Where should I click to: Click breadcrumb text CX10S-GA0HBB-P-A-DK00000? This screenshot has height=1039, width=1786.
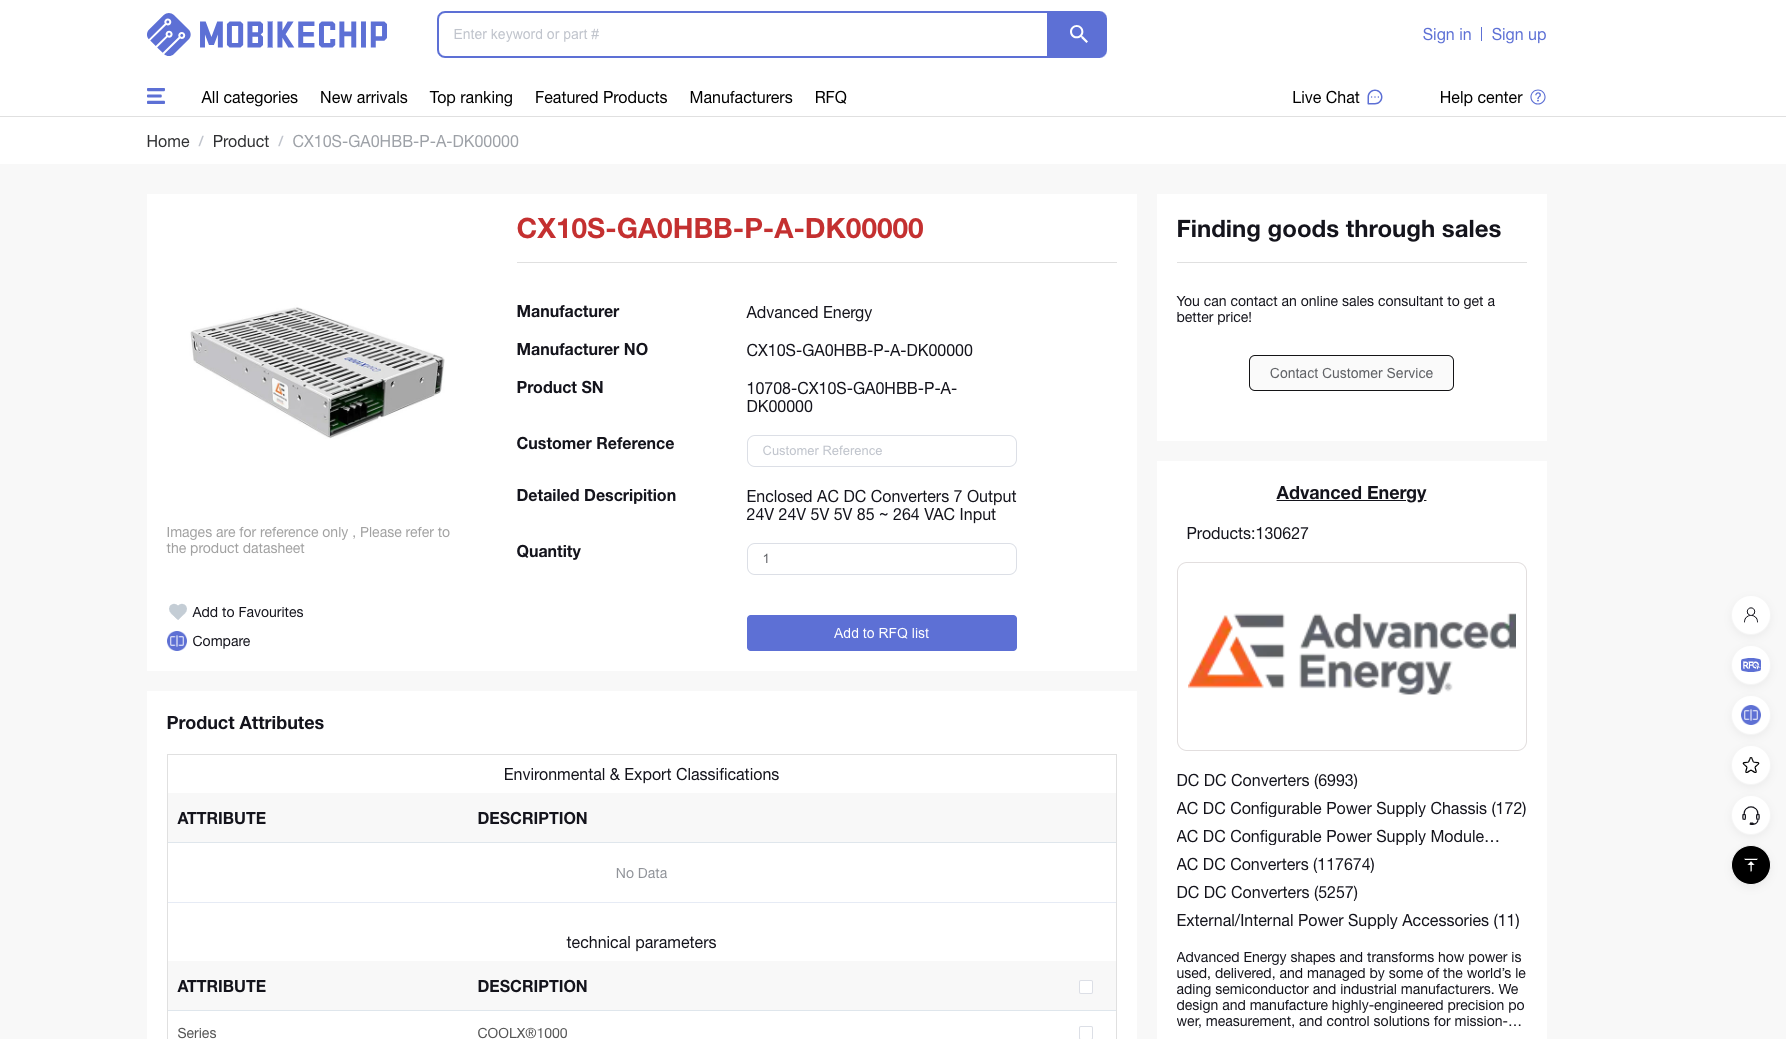pyautogui.click(x=405, y=141)
